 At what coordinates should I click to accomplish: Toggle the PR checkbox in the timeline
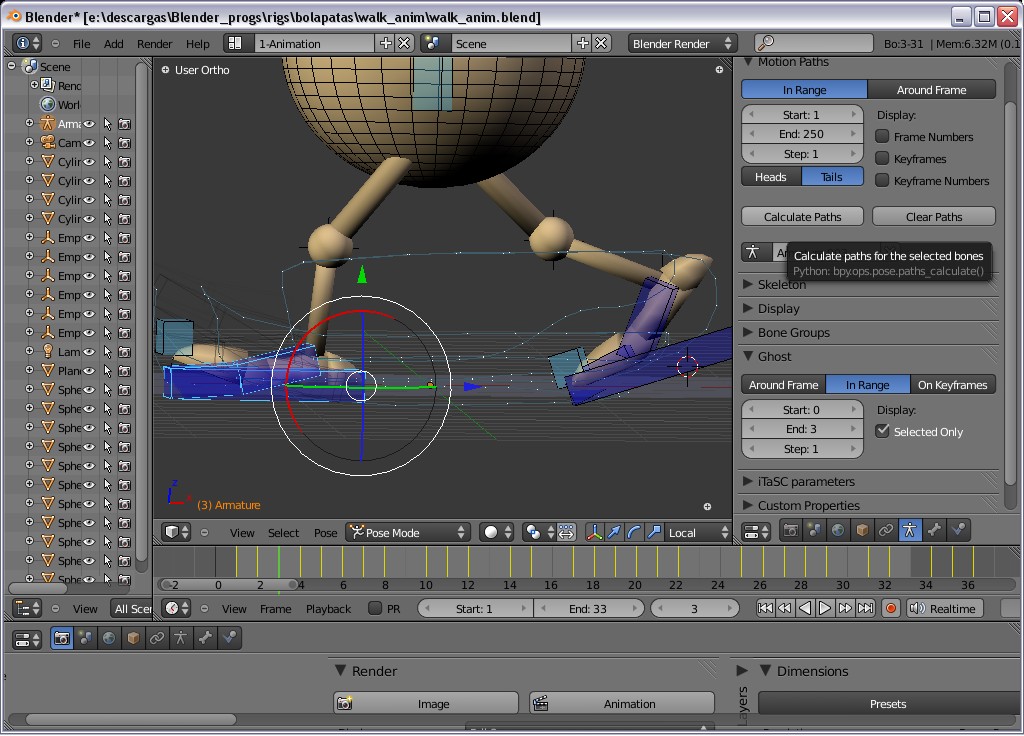(x=375, y=609)
